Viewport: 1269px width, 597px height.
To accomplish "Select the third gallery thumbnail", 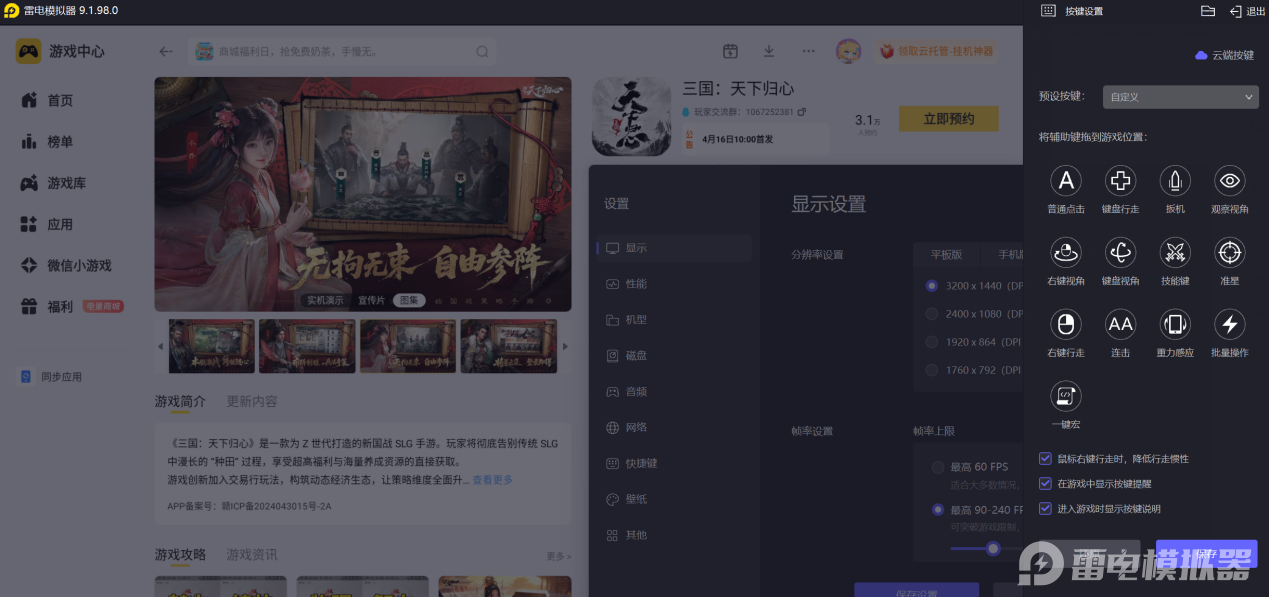I will (x=408, y=346).
